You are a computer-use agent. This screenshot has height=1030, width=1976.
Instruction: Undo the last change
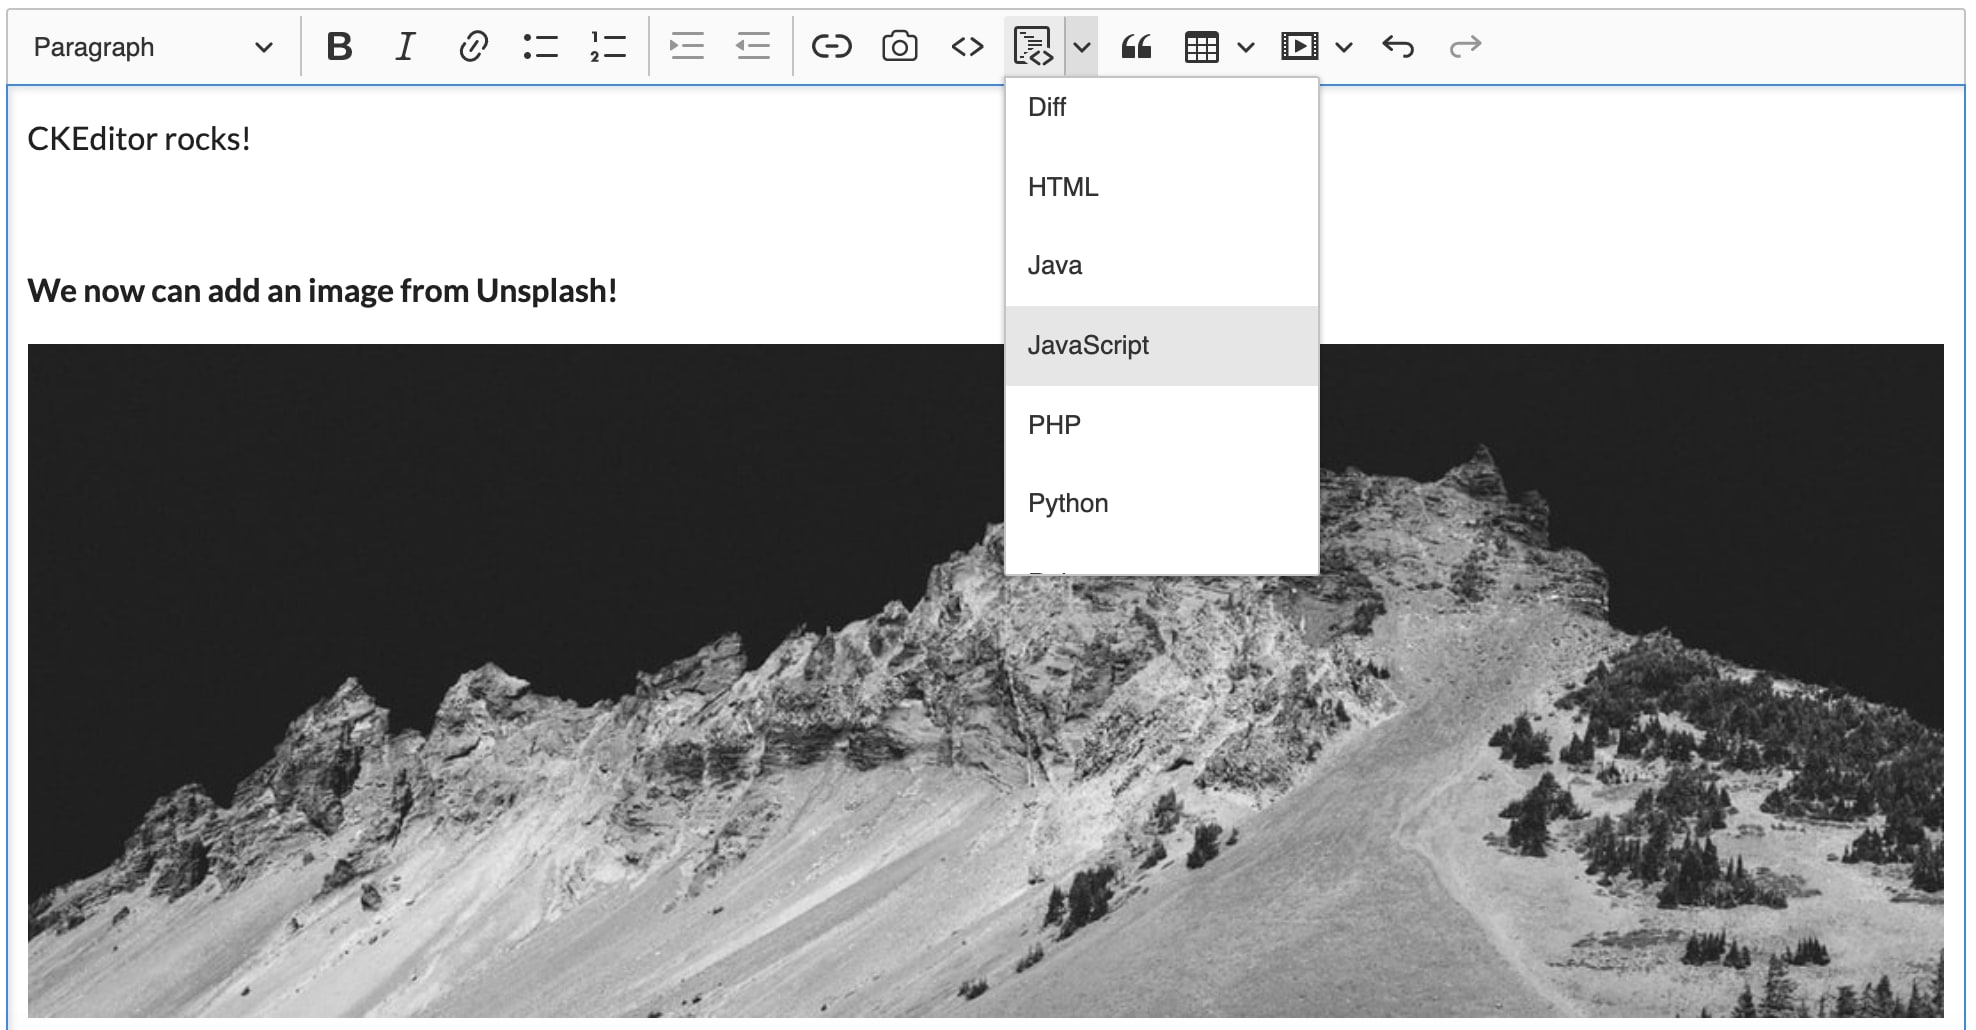tap(1398, 47)
